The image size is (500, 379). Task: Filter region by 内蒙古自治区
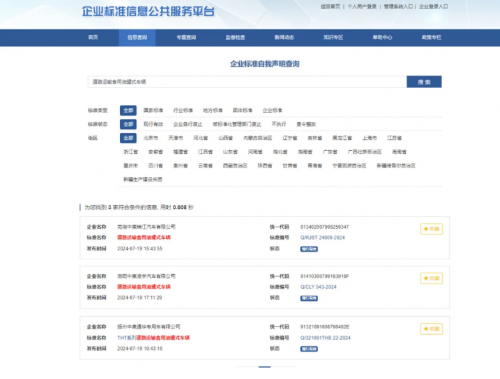point(258,138)
